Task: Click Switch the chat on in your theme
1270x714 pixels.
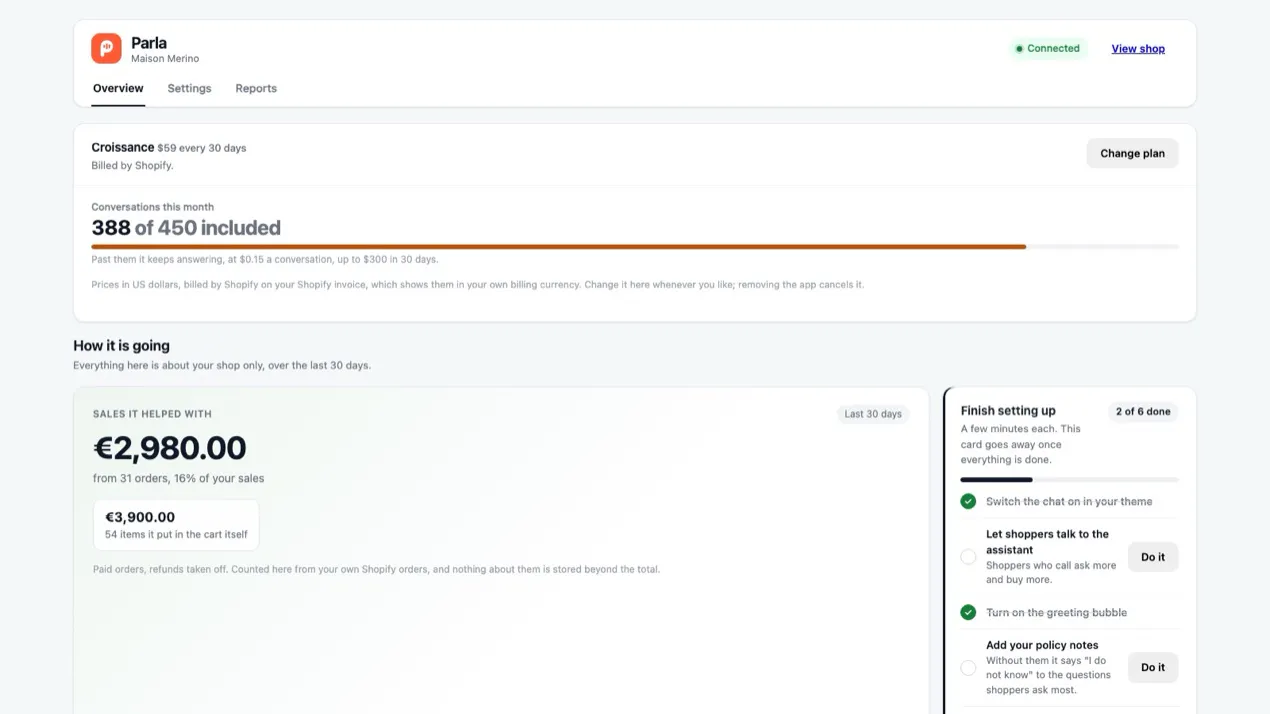Action: [1069, 501]
